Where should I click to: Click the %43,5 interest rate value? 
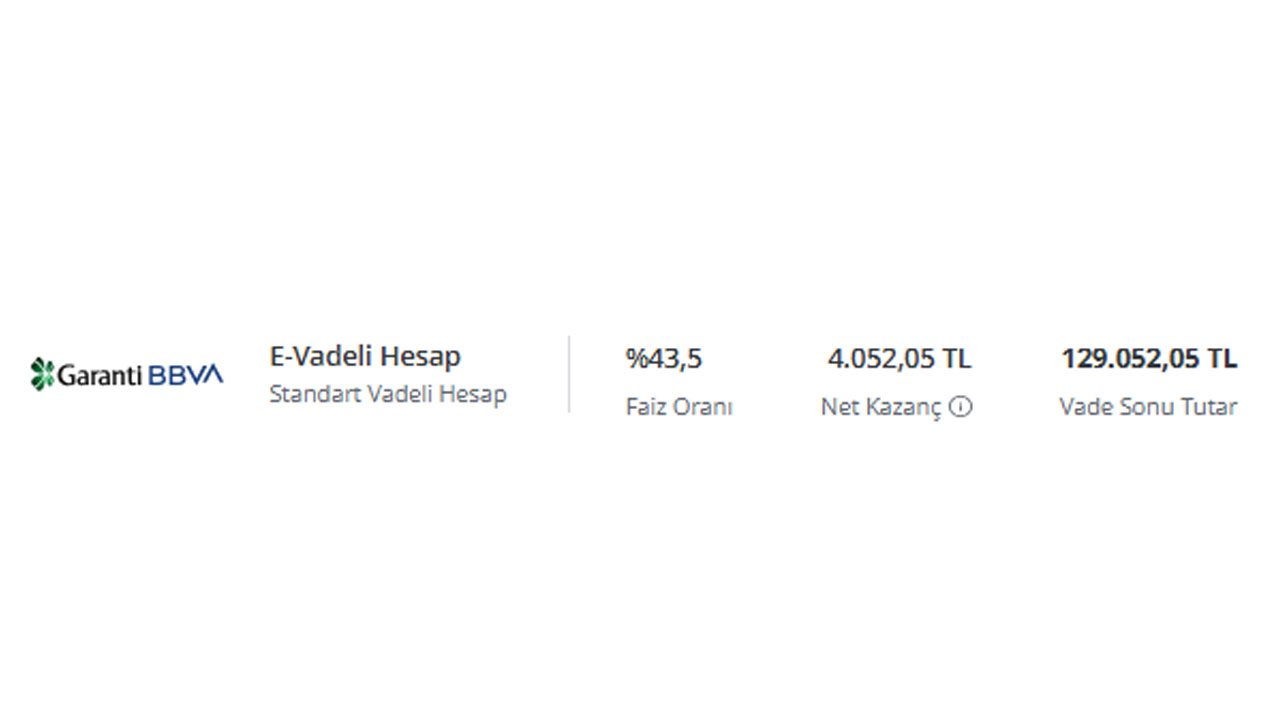[x=664, y=358]
